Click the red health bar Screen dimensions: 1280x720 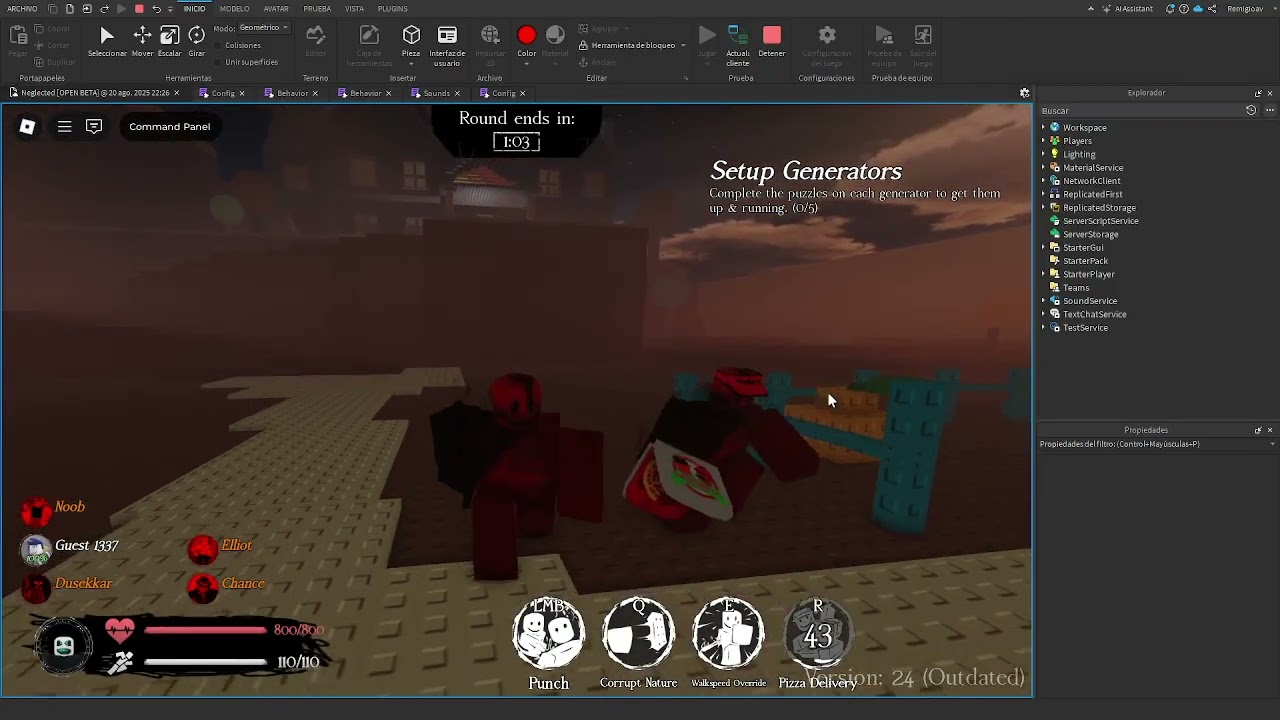pos(205,630)
